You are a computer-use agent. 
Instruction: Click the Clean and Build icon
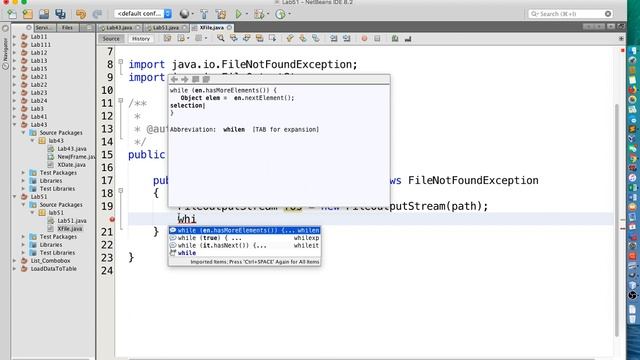(221, 14)
